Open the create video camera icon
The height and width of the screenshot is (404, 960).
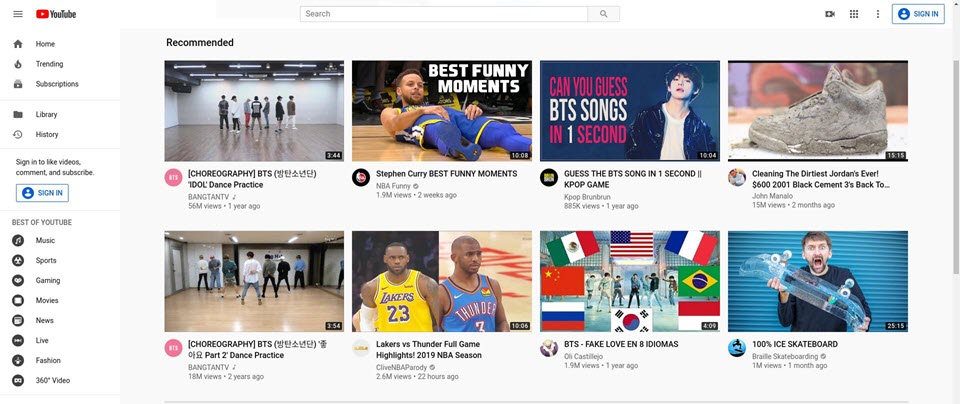[x=830, y=14]
